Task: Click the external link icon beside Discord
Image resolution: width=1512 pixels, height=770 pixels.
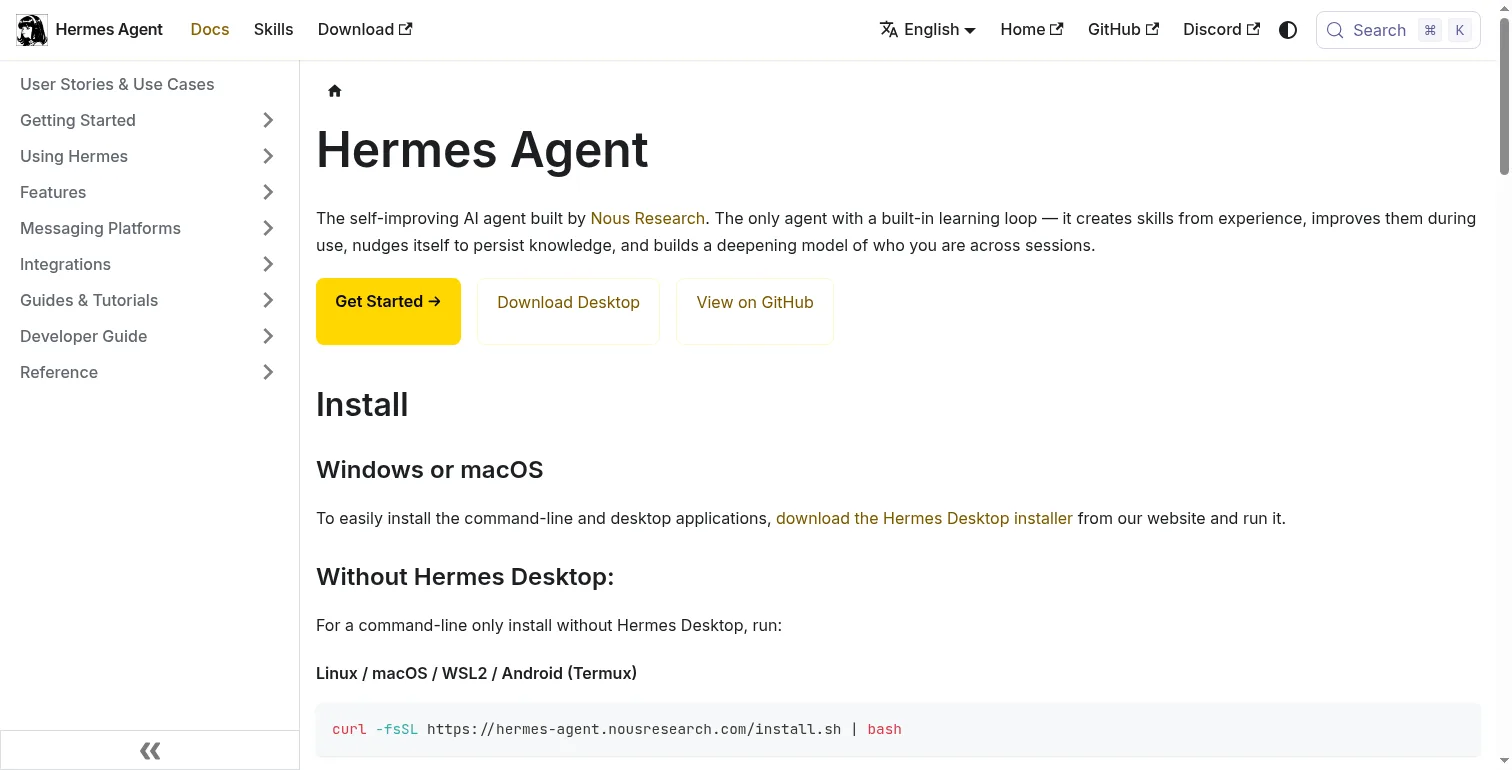Action: point(1253,29)
